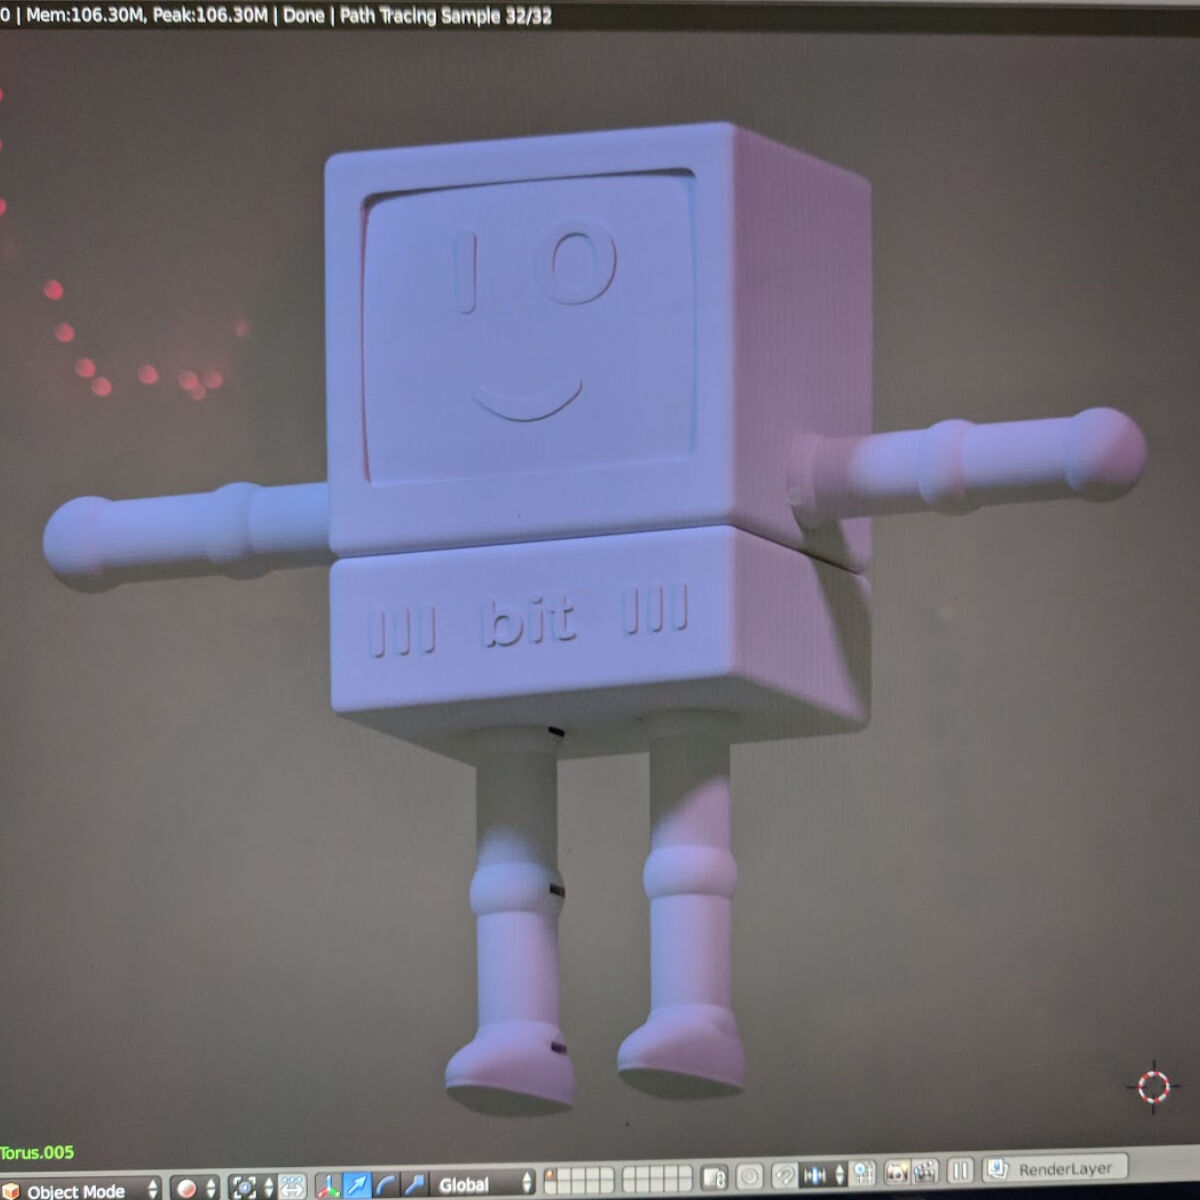Toggle manipulate center points option

[x=292, y=1186]
